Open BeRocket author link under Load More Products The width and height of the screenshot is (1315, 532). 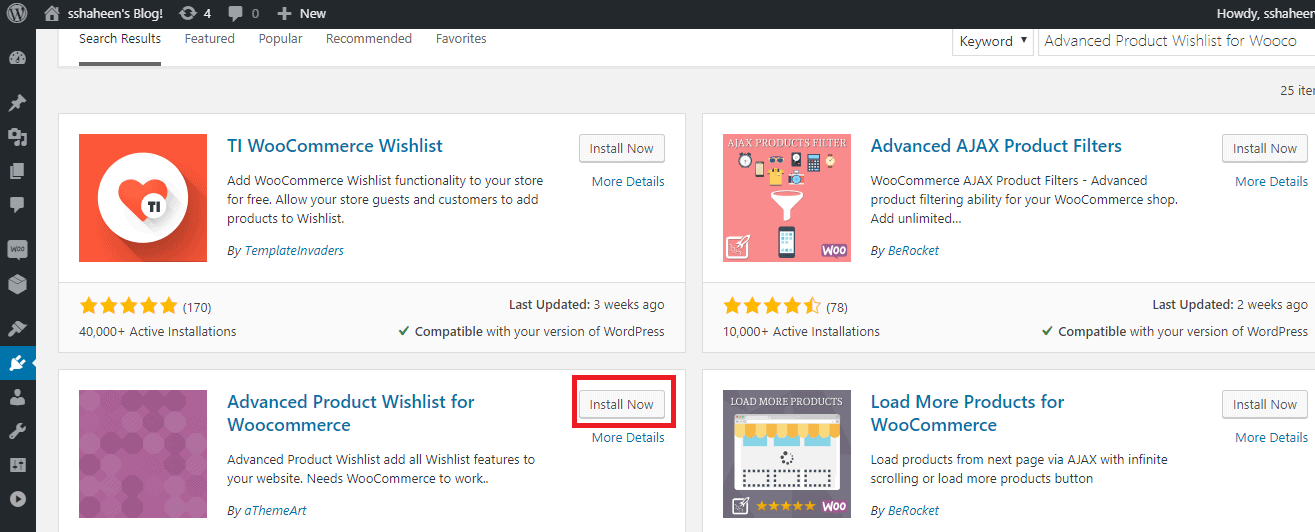click(x=914, y=510)
